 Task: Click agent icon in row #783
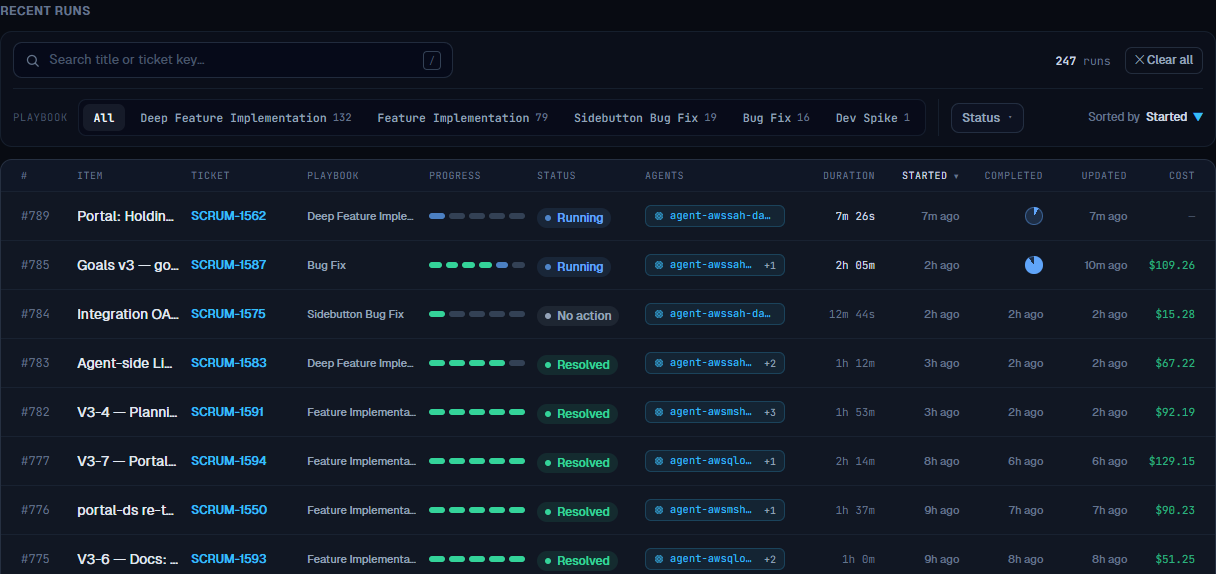click(x=659, y=362)
